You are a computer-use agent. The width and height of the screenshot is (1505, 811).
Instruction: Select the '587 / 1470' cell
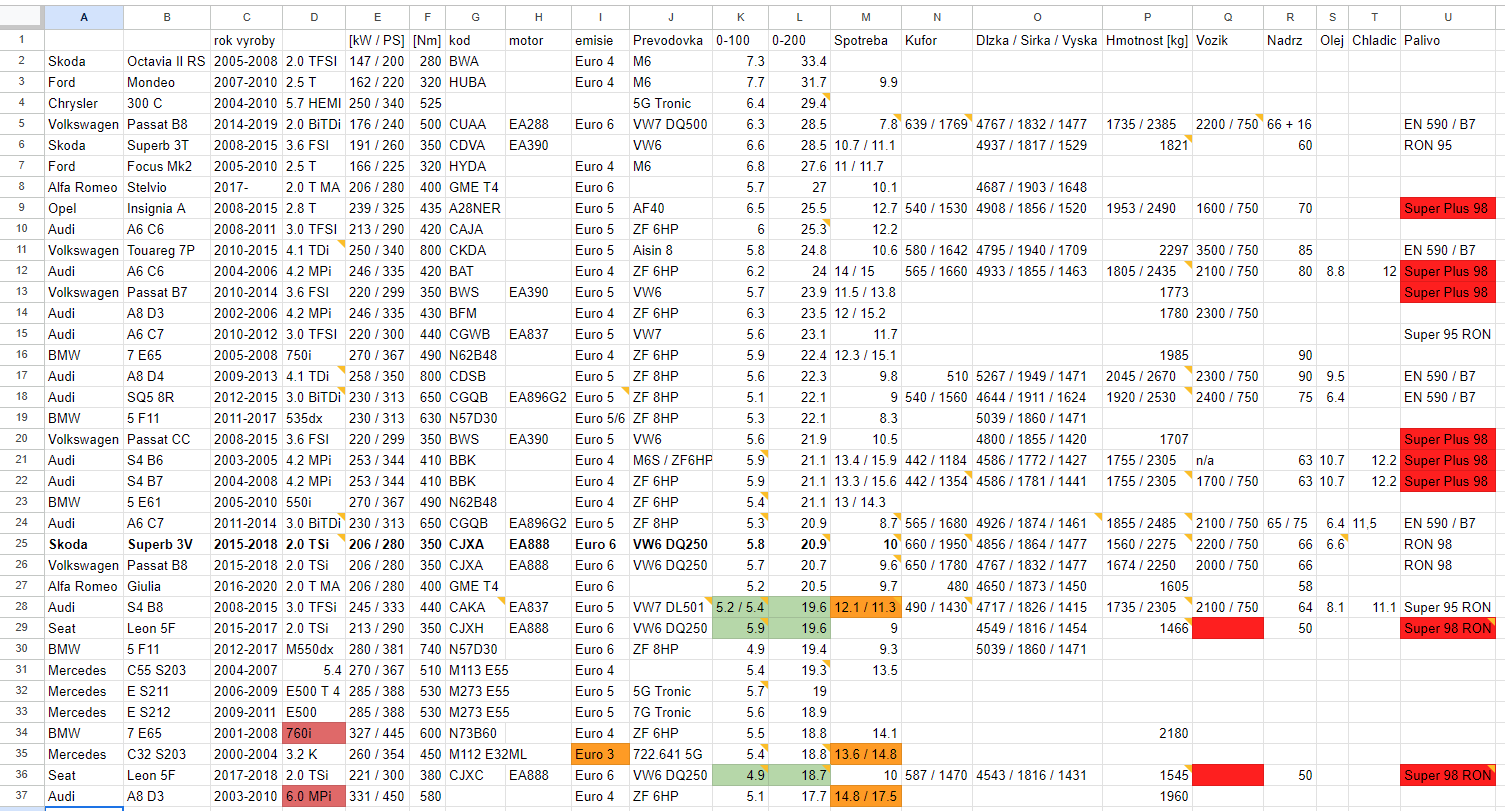click(937, 775)
